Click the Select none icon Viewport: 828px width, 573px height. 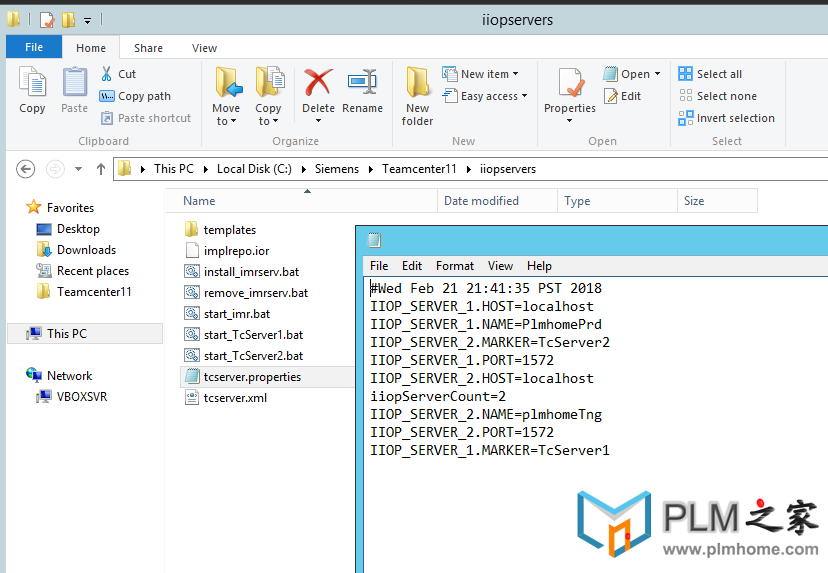tap(685, 96)
